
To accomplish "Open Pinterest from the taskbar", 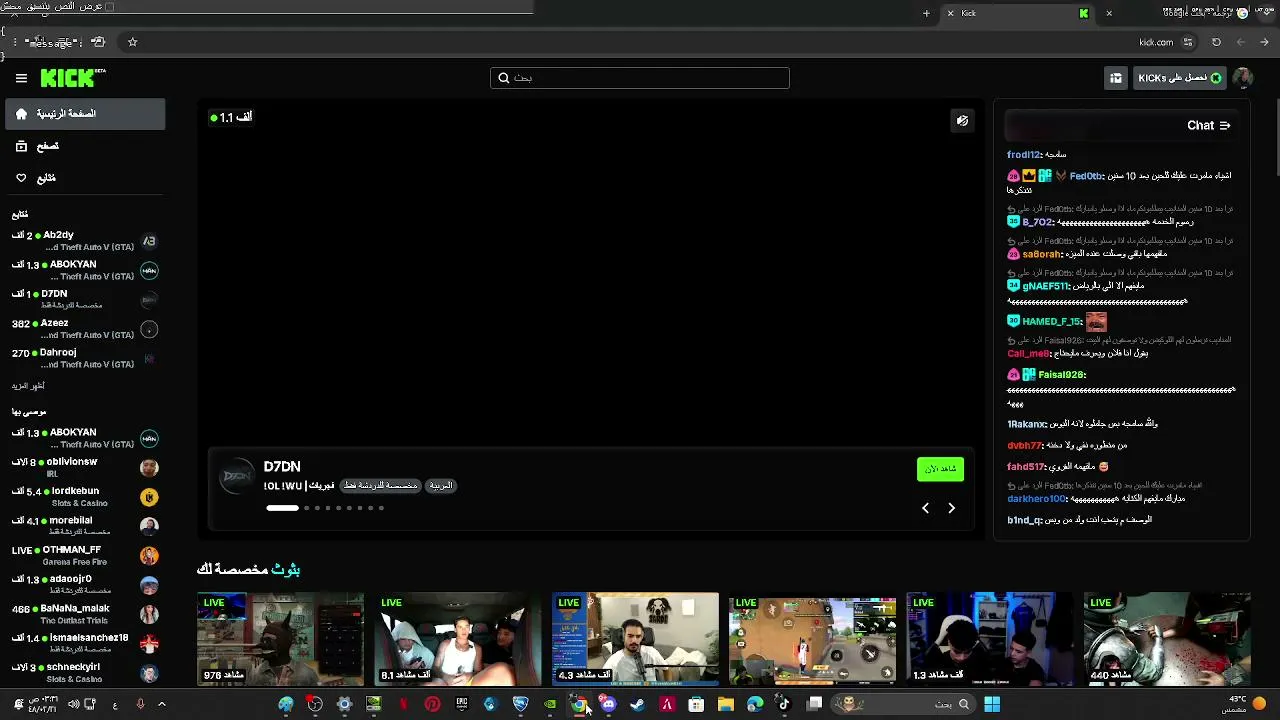I will pyautogui.click(x=432, y=704).
